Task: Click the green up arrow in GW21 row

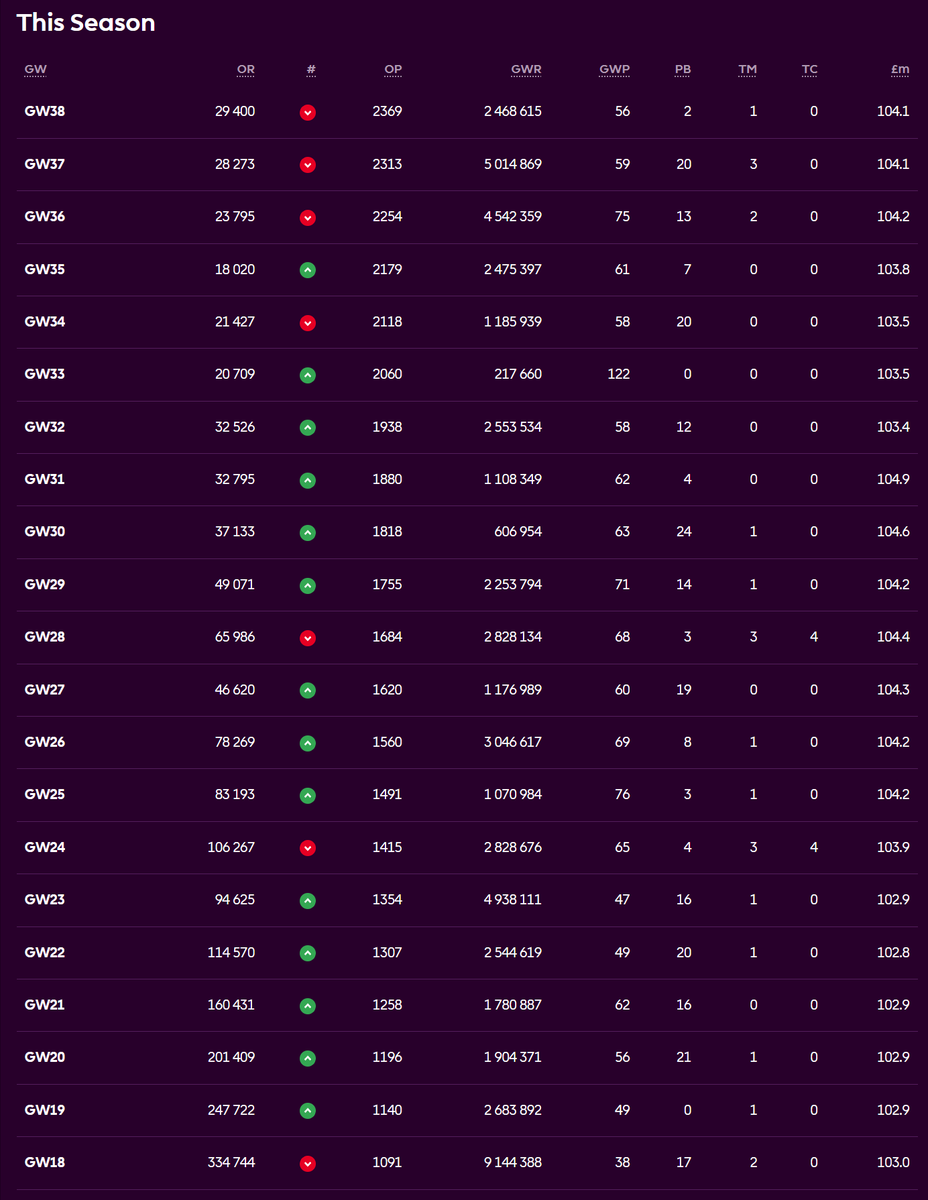Action: (308, 1006)
